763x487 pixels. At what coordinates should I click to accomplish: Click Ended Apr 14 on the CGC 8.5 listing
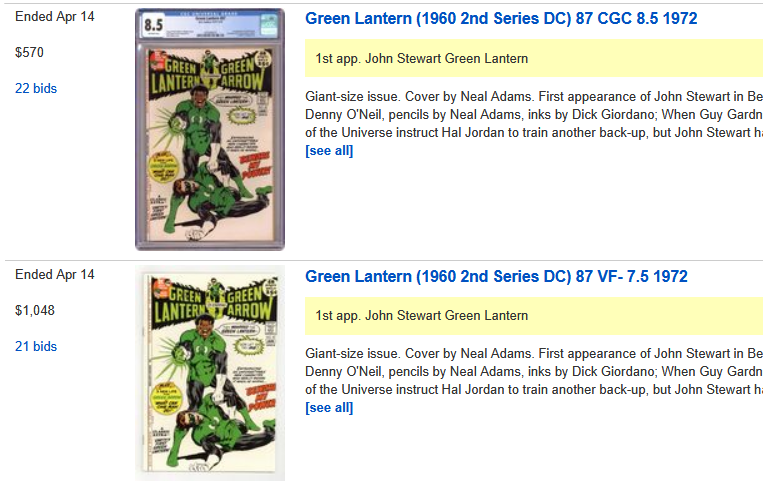55,17
